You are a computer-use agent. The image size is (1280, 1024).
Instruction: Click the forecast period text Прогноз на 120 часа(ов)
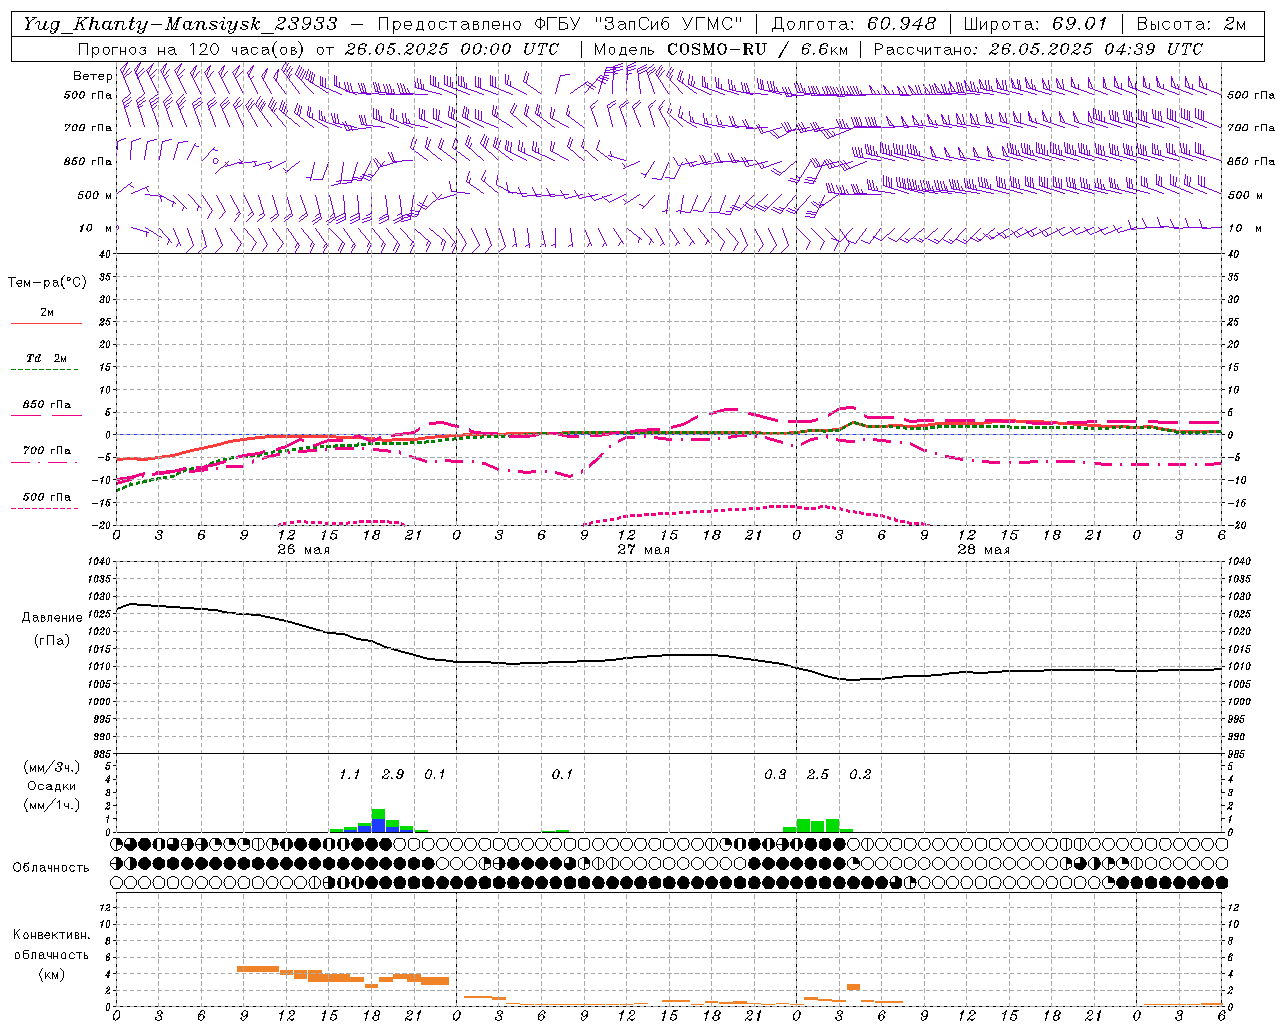(192, 49)
